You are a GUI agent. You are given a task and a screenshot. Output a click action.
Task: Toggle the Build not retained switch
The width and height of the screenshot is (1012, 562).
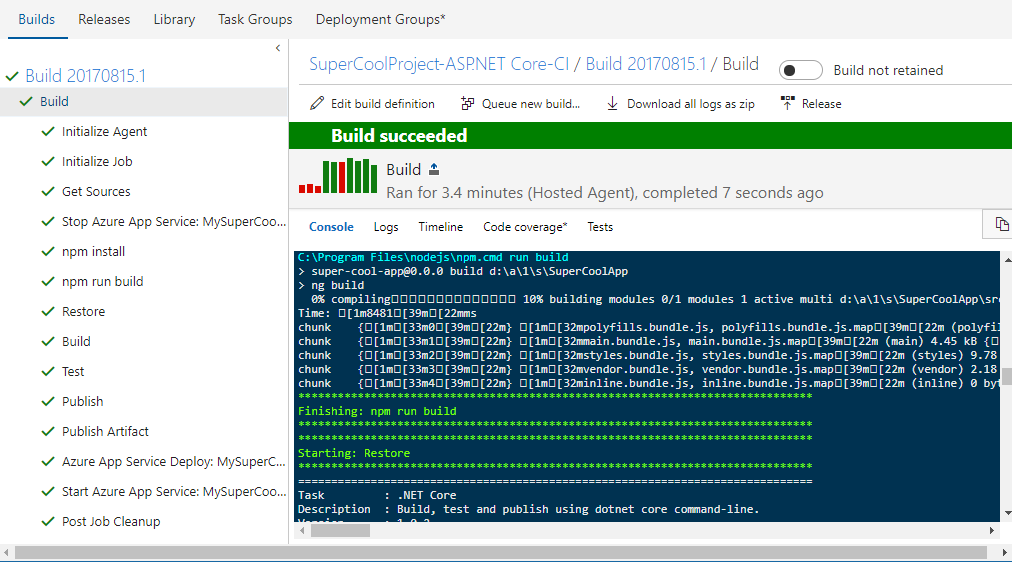click(800, 70)
